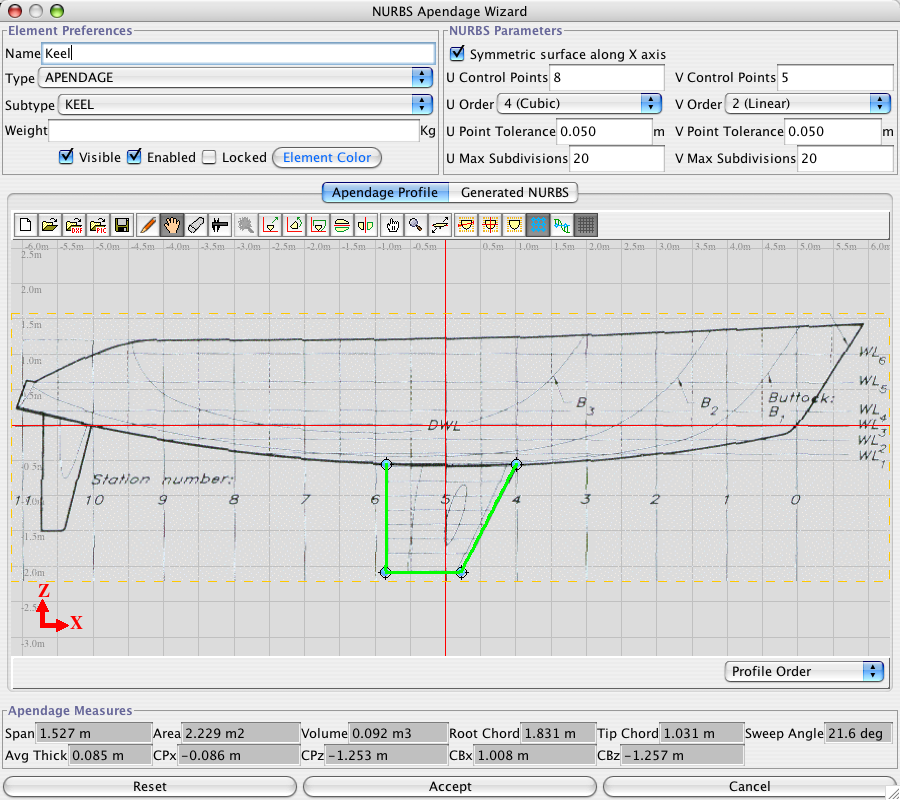Open file using the folder icon

click(50, 225)
